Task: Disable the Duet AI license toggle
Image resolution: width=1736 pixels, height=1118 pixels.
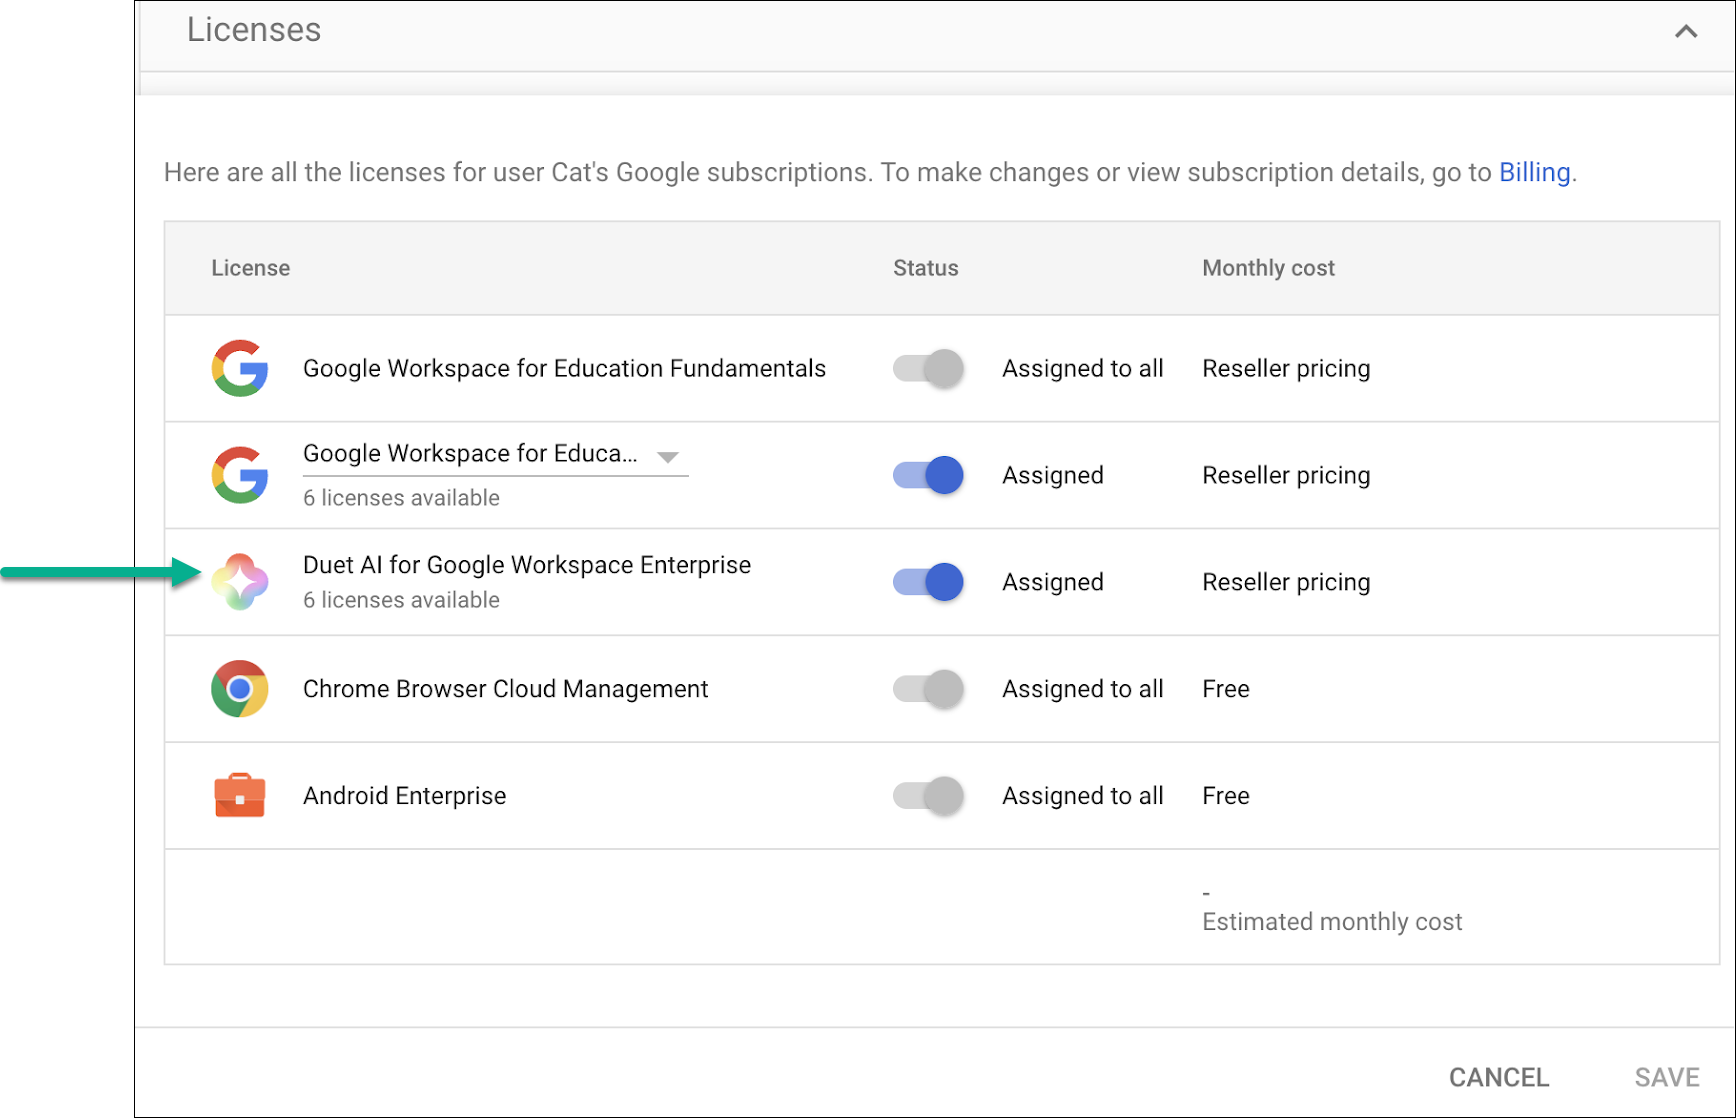Action: click(928, 582)
